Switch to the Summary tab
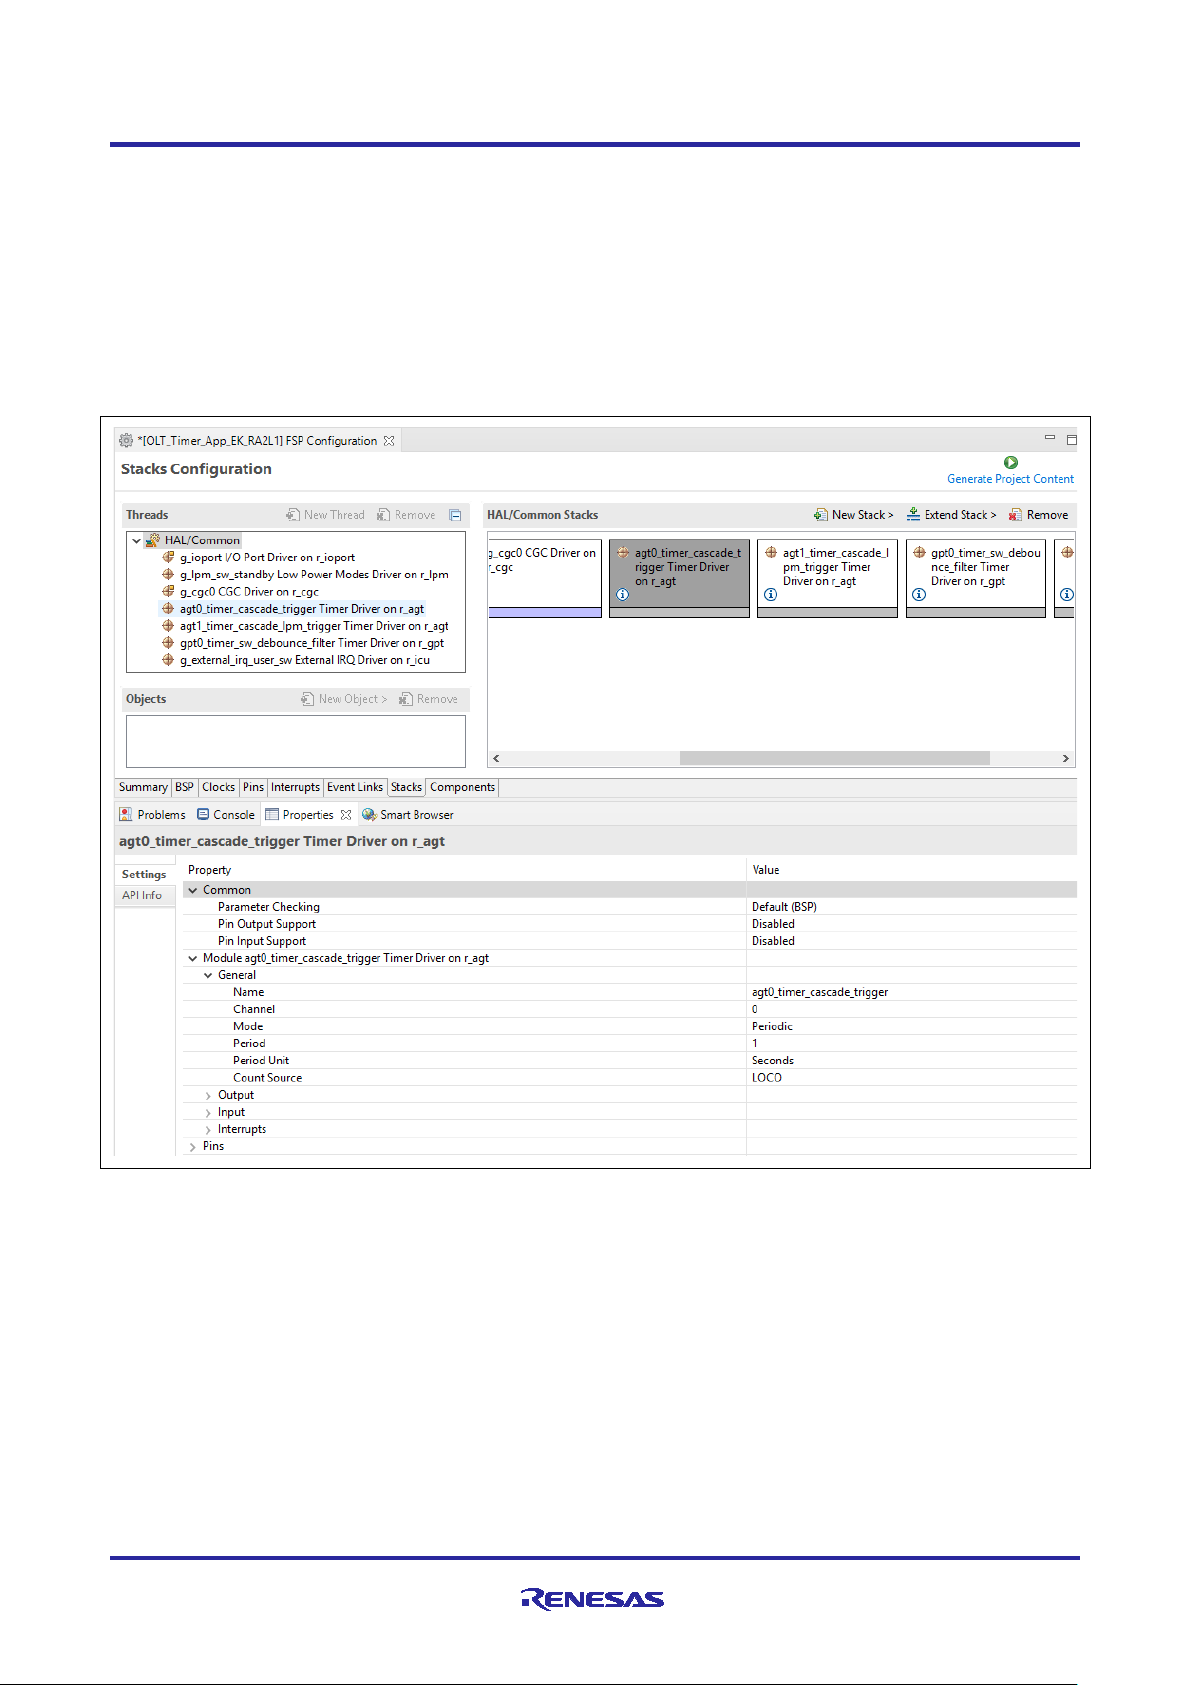 pos(143,788)
